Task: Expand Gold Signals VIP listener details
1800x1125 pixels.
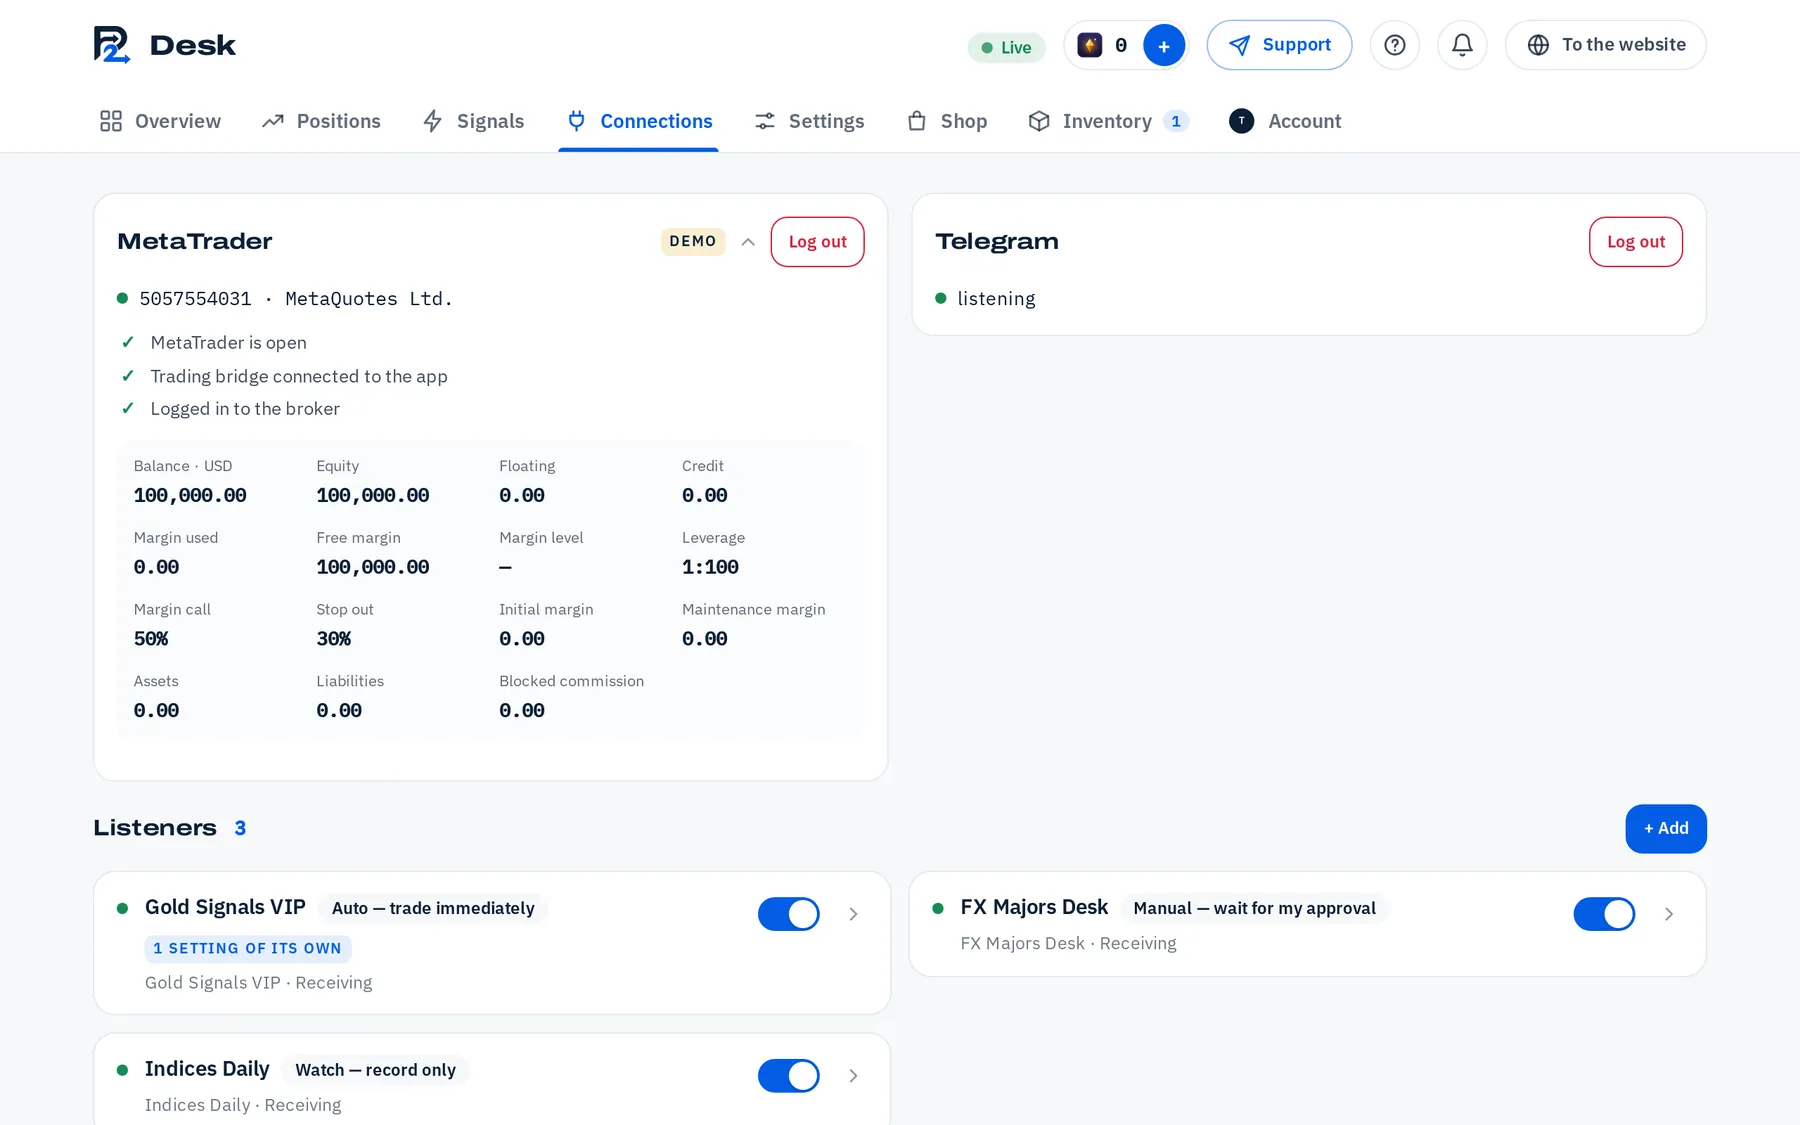Action: click(853, 914)
